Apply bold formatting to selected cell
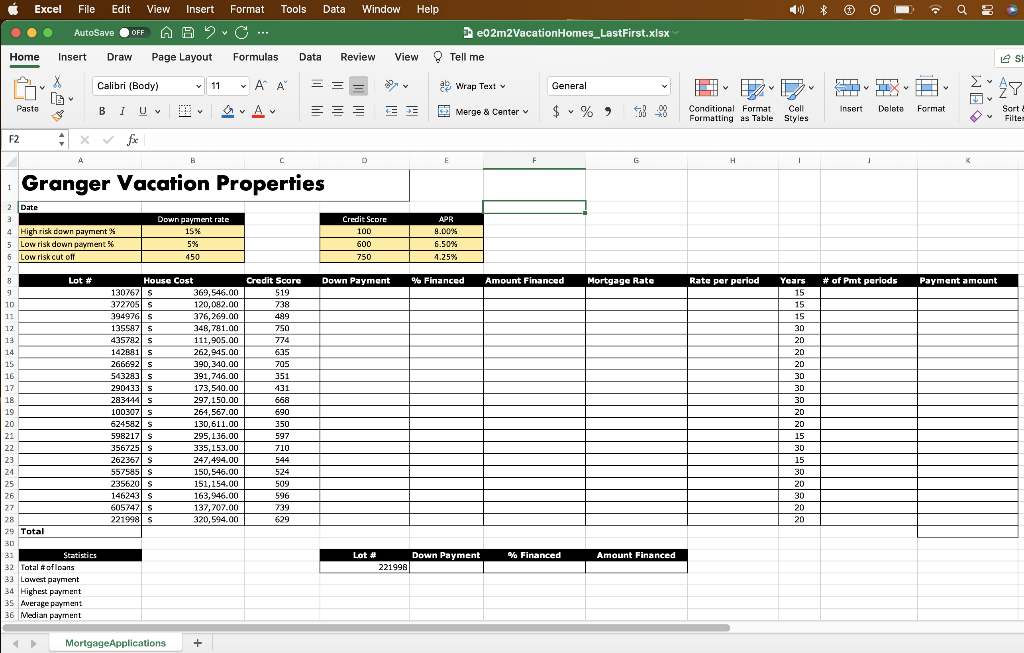This screenshot has height=653, width=1024. (x=102, y=108)
